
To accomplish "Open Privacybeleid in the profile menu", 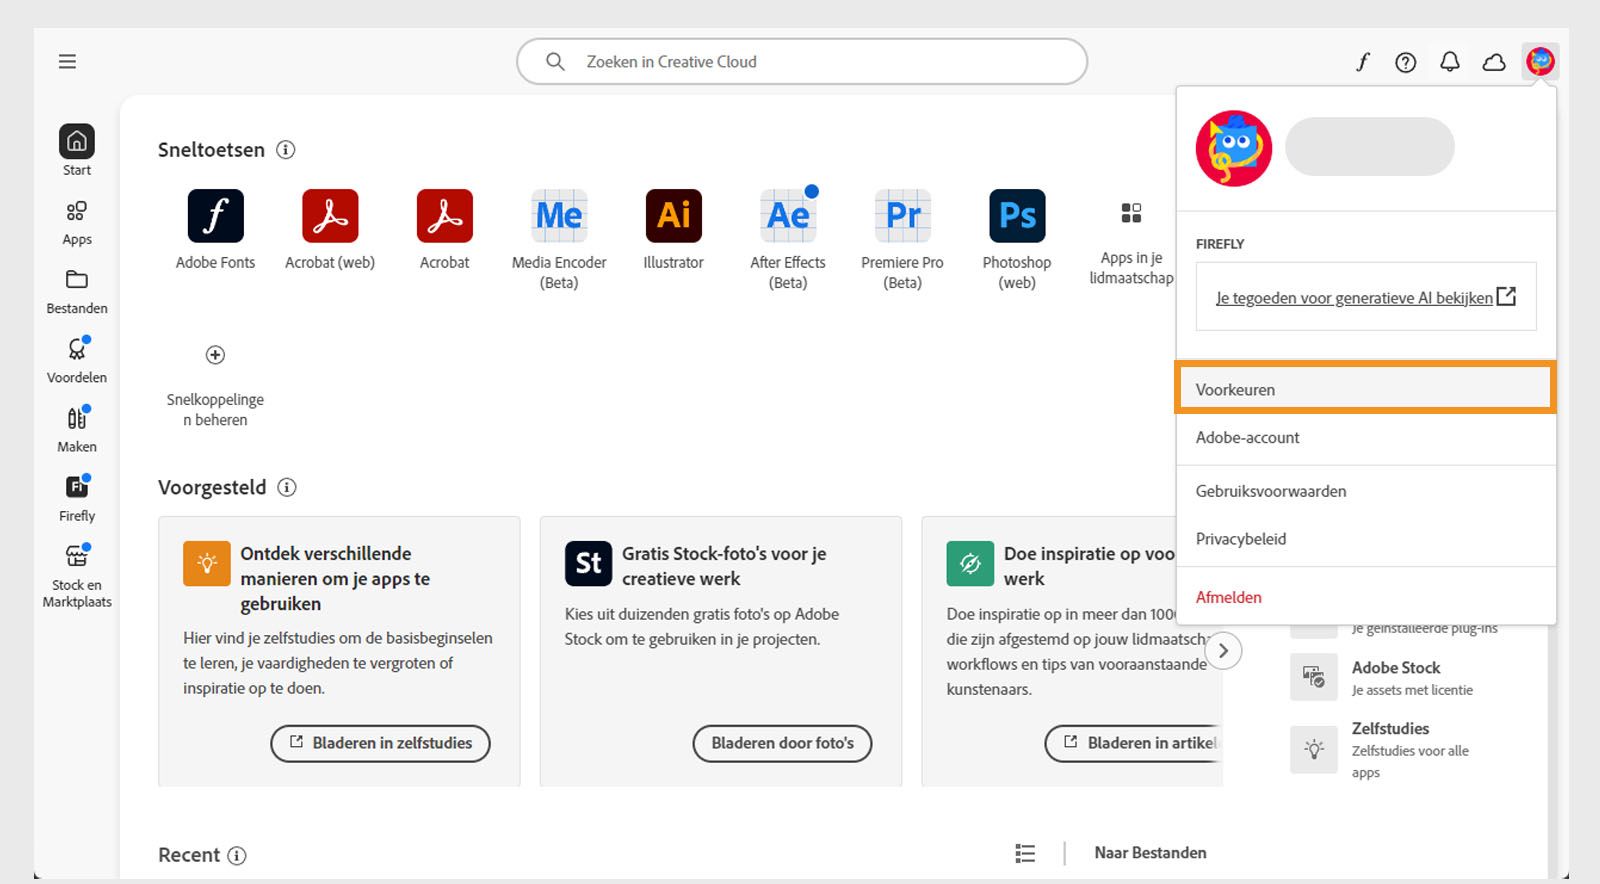I will tap(1365, 539).
